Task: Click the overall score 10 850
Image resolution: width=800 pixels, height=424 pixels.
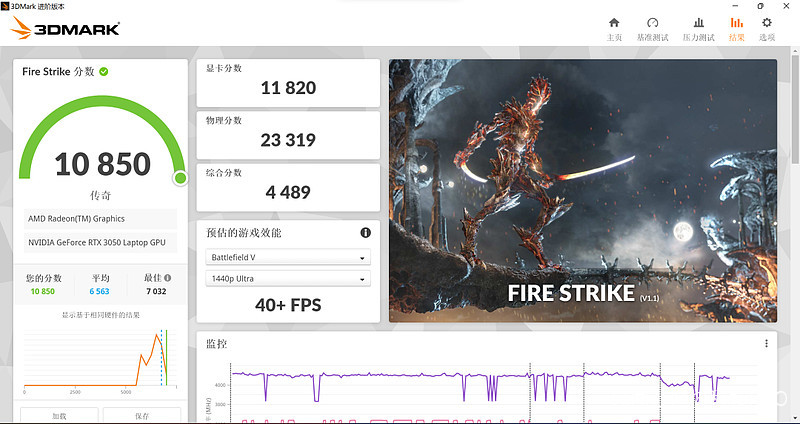Action: click(103, 164)
